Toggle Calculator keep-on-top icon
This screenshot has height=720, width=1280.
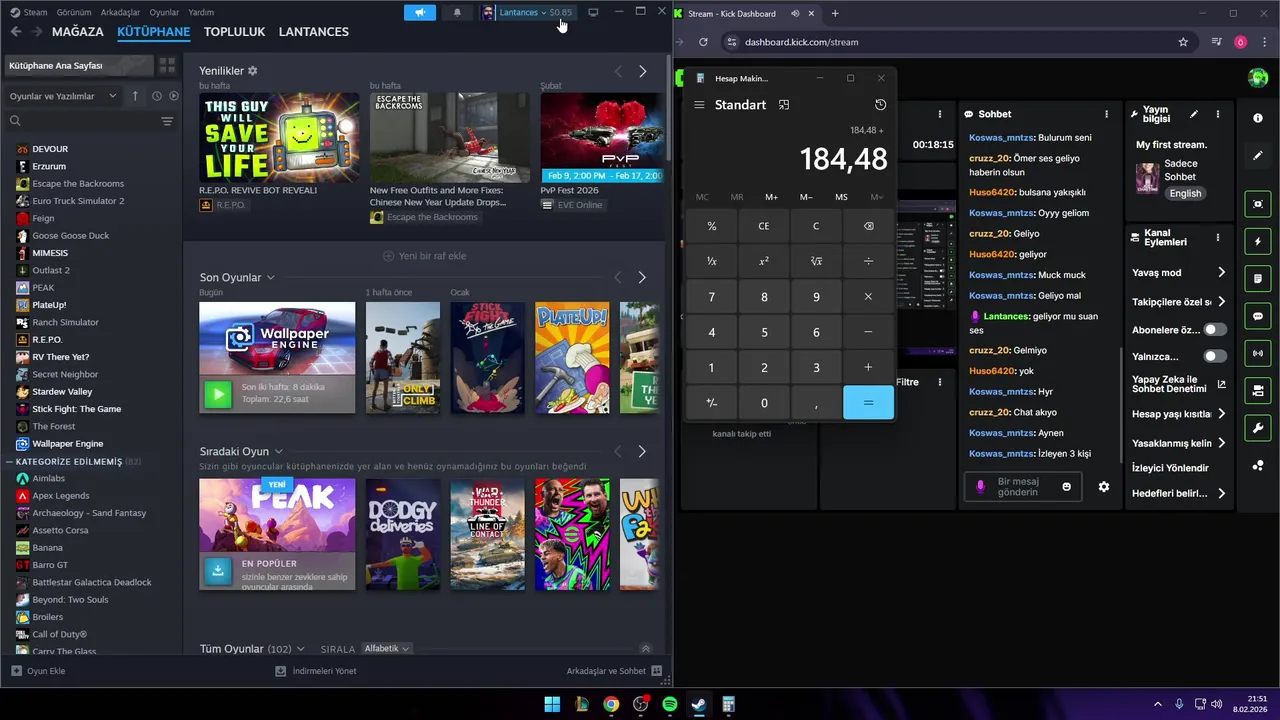pyautogui.click(x=784, y=105)
